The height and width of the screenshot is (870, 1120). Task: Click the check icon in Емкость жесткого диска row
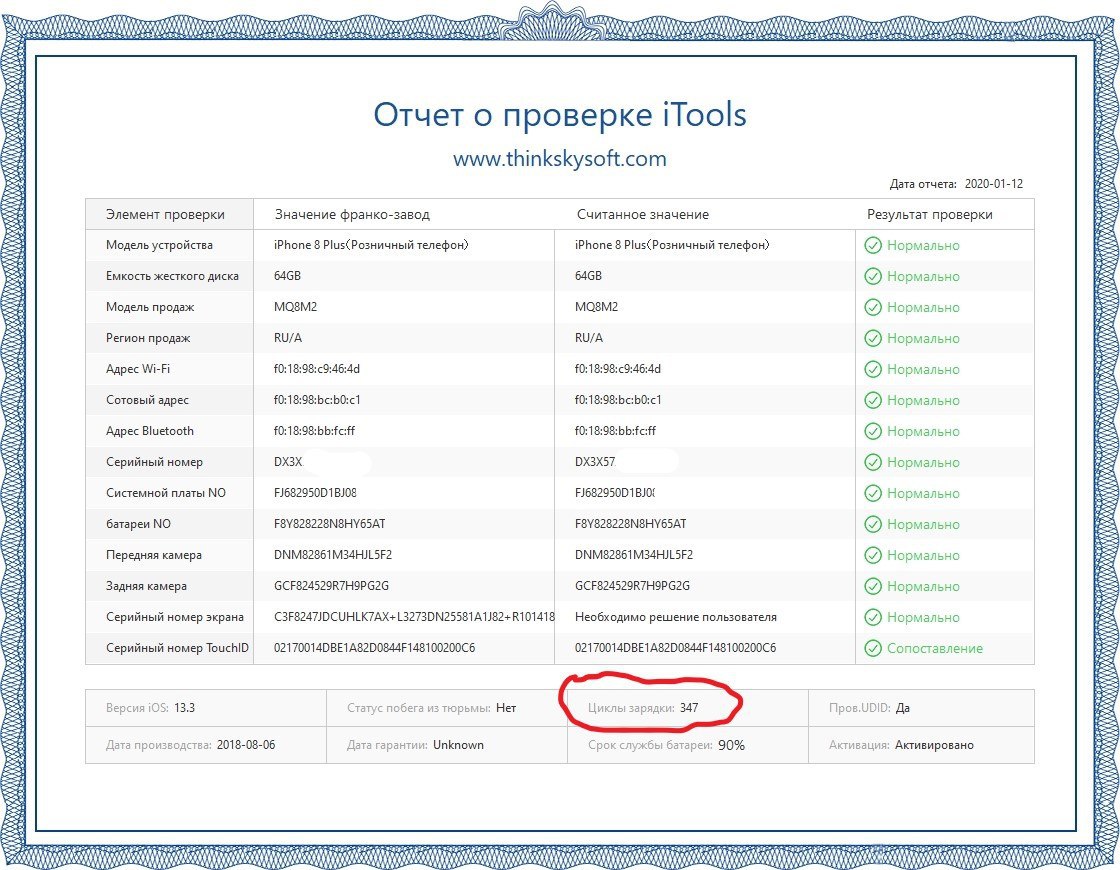click(873, 276)
